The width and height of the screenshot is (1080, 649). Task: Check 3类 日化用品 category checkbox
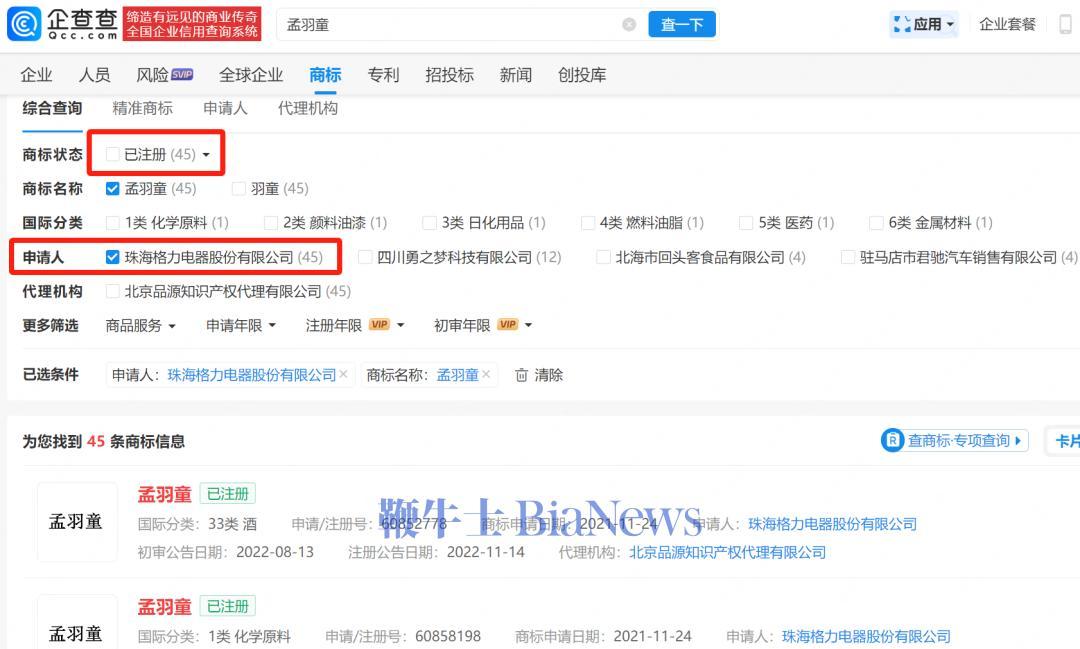(429, 223)
